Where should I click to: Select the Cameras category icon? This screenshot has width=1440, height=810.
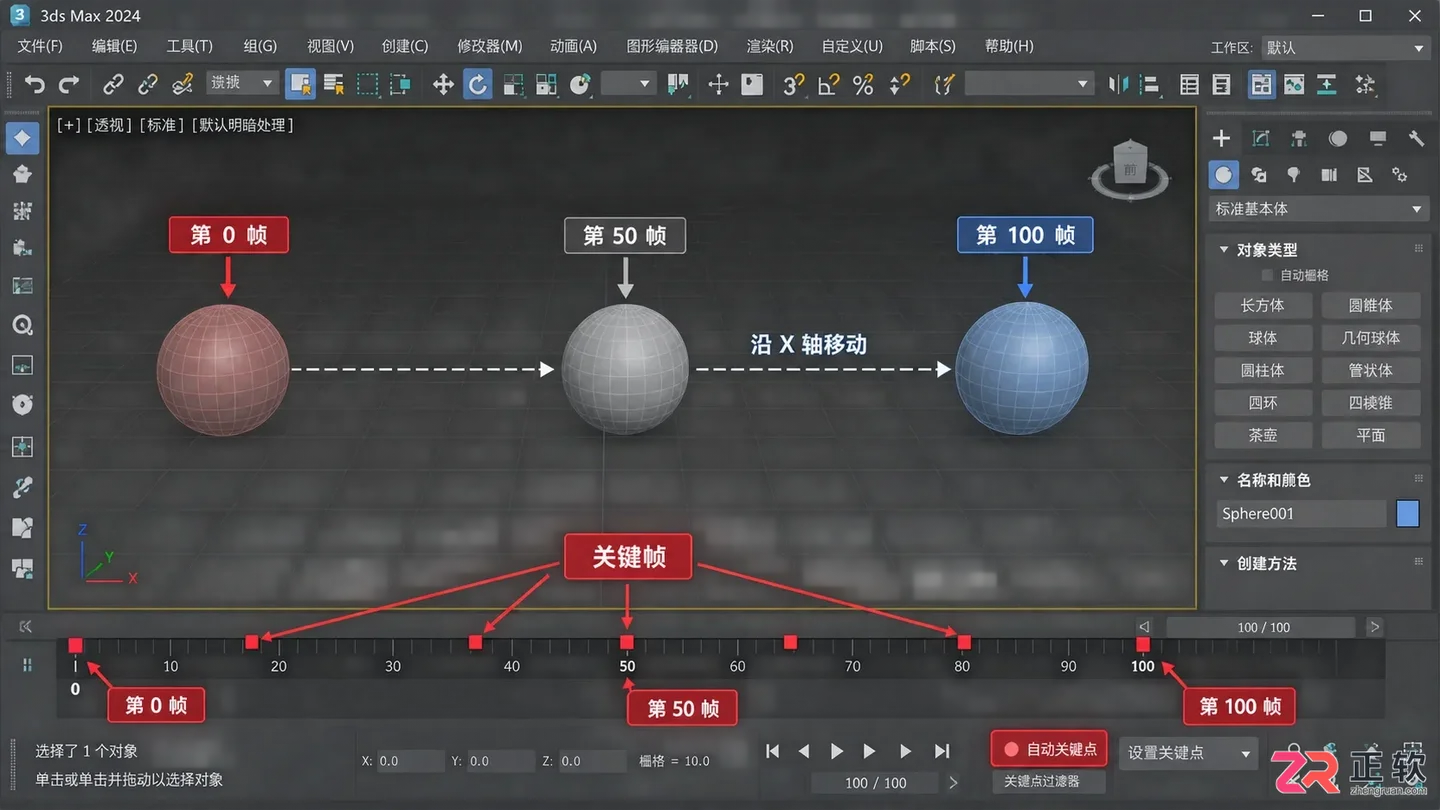coord(1329,175)
